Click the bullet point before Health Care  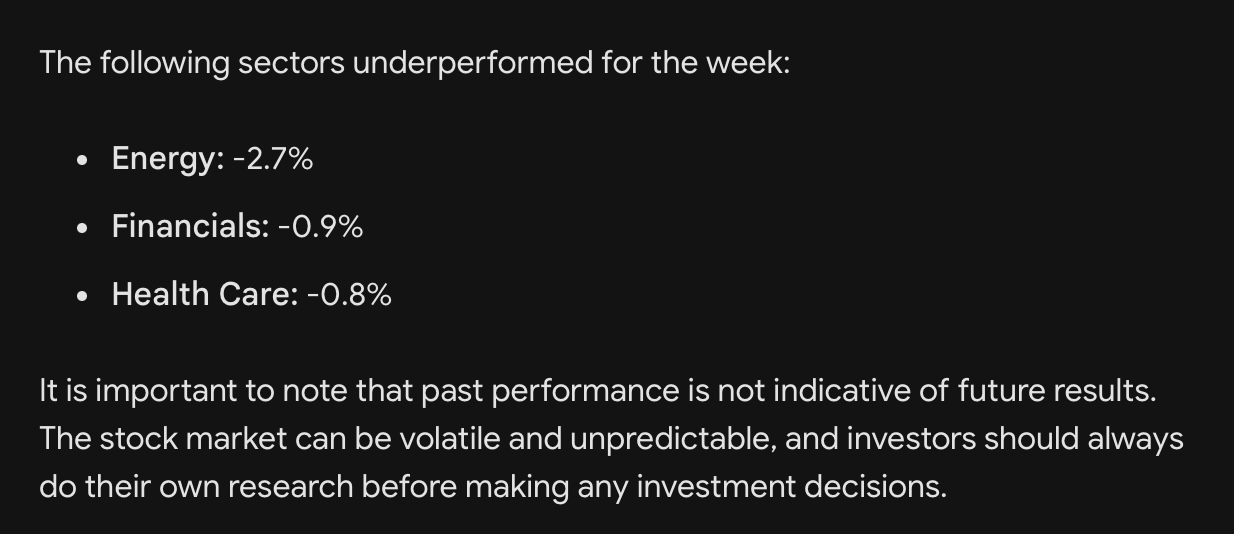pyautogui.click(x=82, y=296)
